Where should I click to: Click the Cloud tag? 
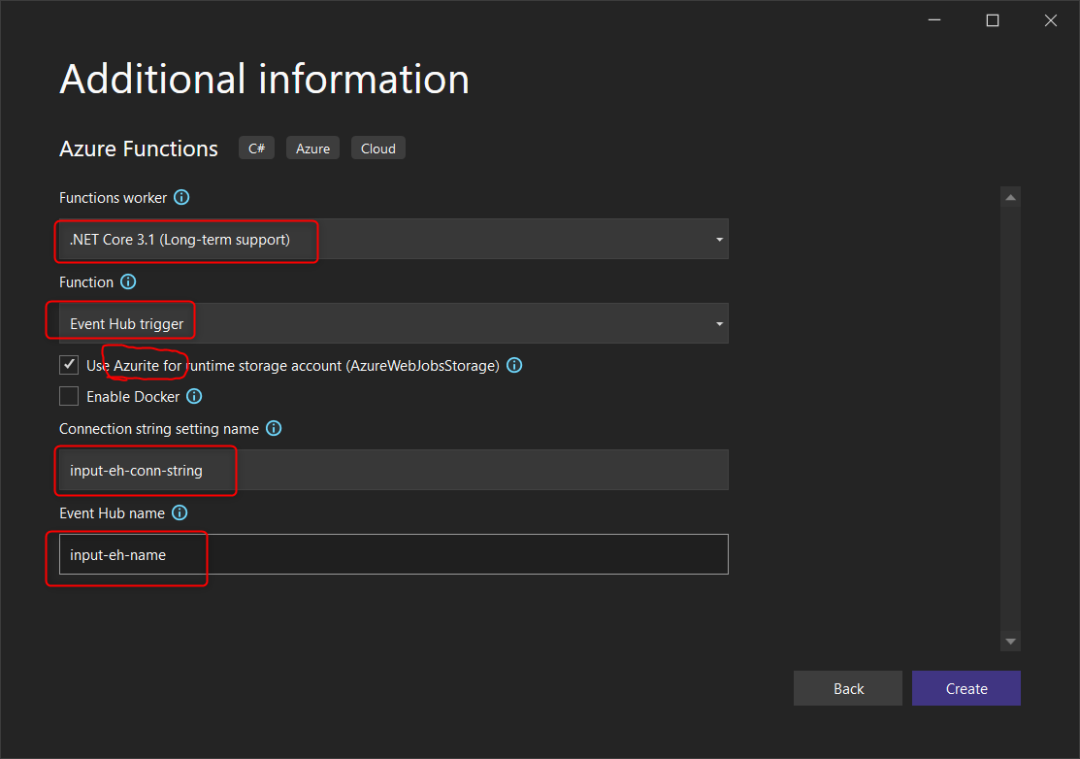tap(378, 149)
